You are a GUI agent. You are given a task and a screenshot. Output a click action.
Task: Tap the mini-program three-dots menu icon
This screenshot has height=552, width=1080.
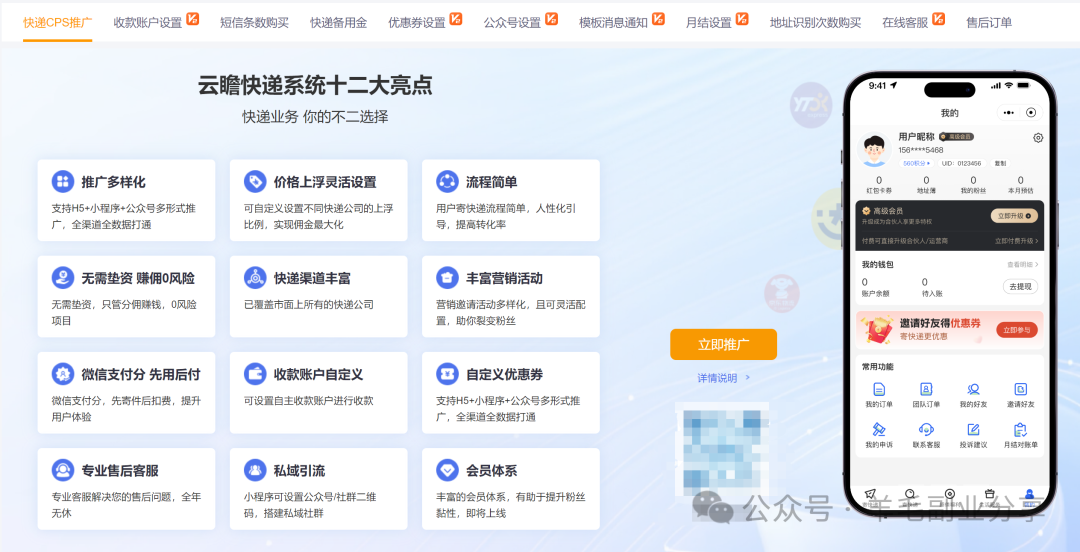[1009, 112]
